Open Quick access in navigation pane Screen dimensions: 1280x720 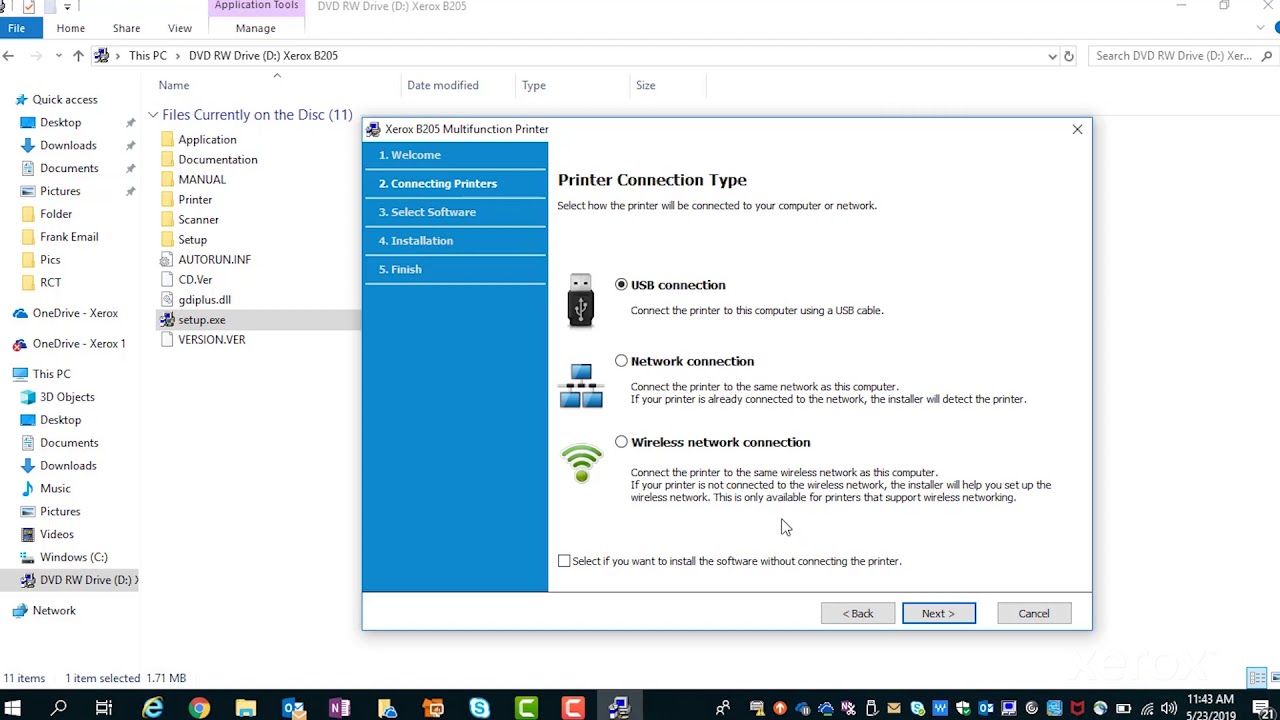pyautogui.click(x=64, y=100)
